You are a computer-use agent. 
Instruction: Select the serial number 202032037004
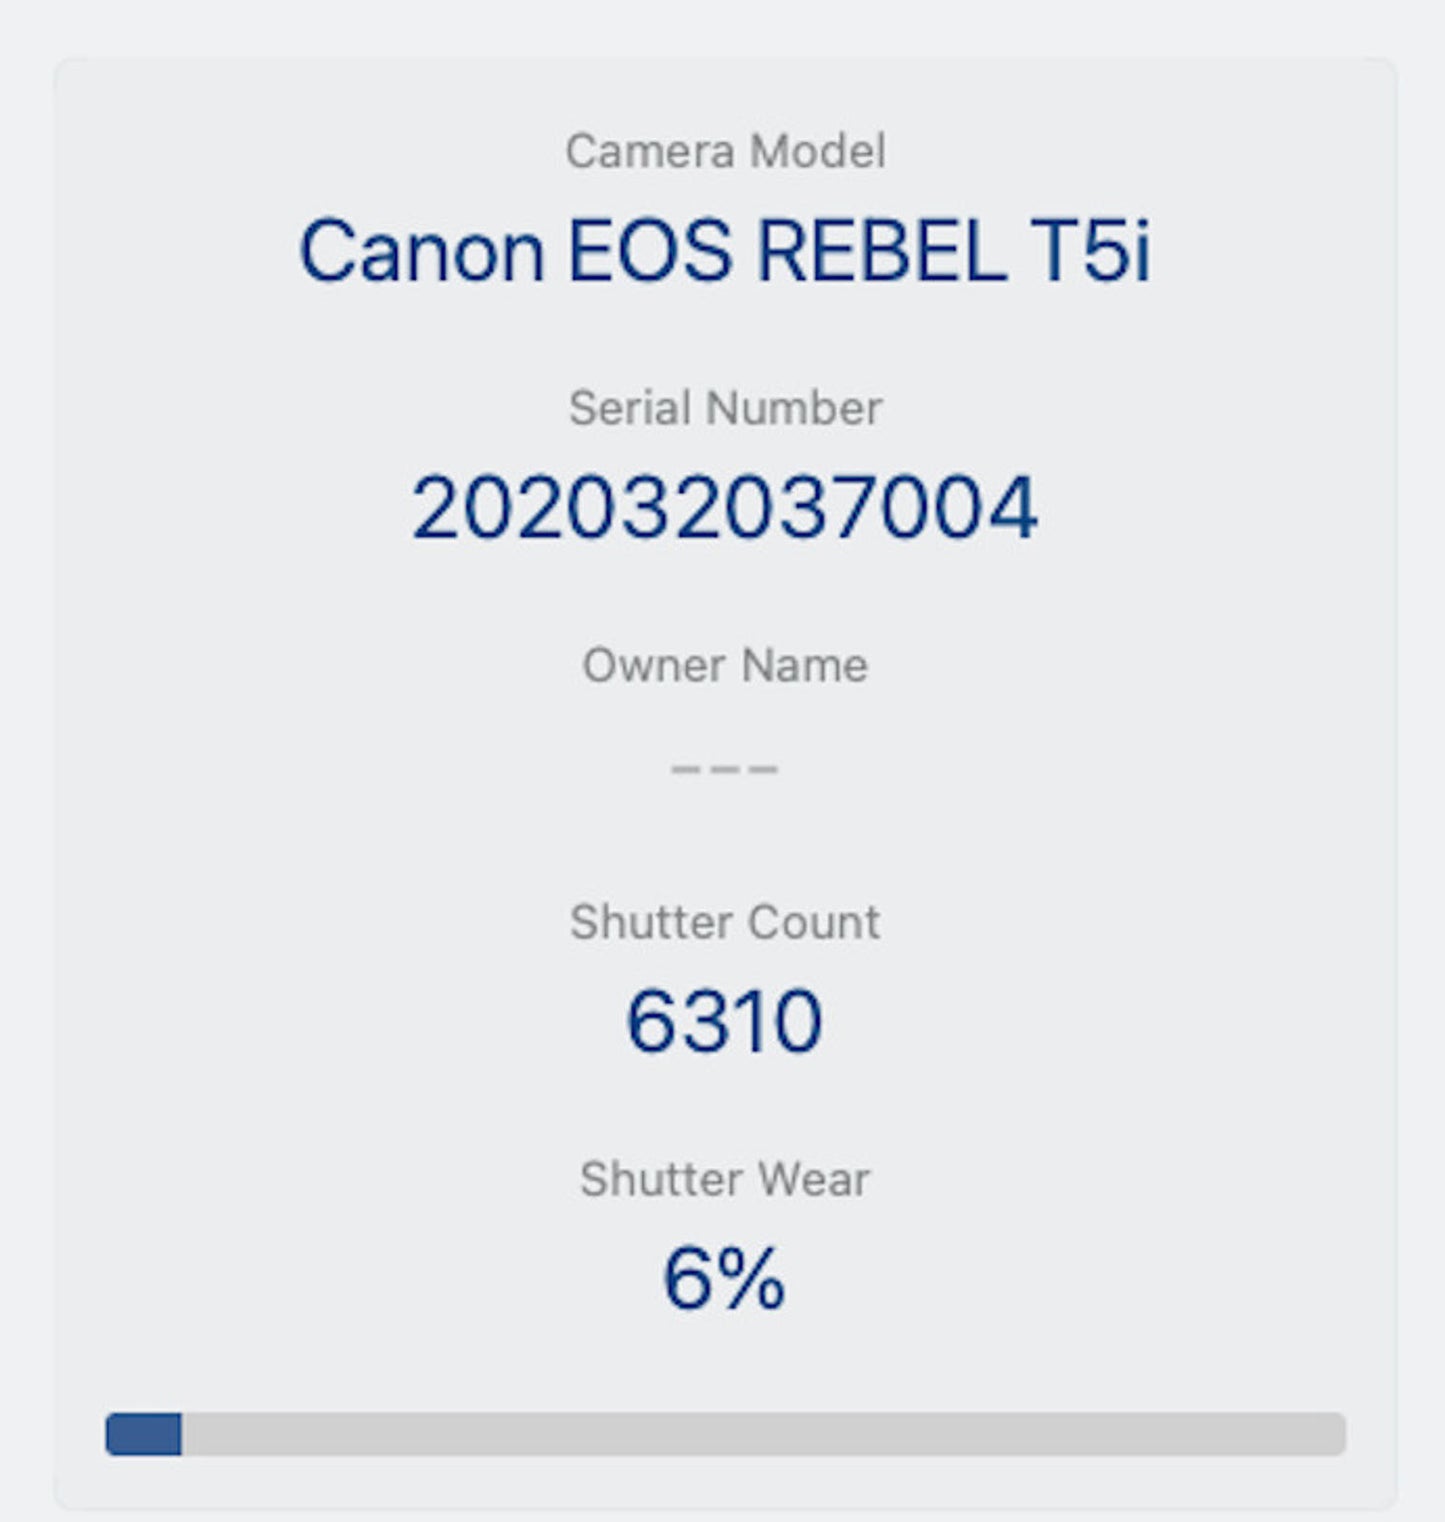coord(725,508)
